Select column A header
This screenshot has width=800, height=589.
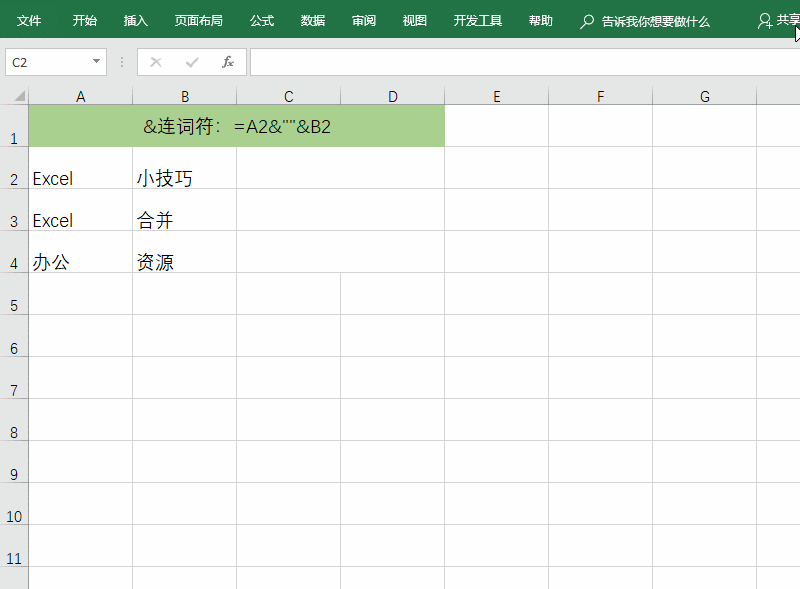coord(81,96)
